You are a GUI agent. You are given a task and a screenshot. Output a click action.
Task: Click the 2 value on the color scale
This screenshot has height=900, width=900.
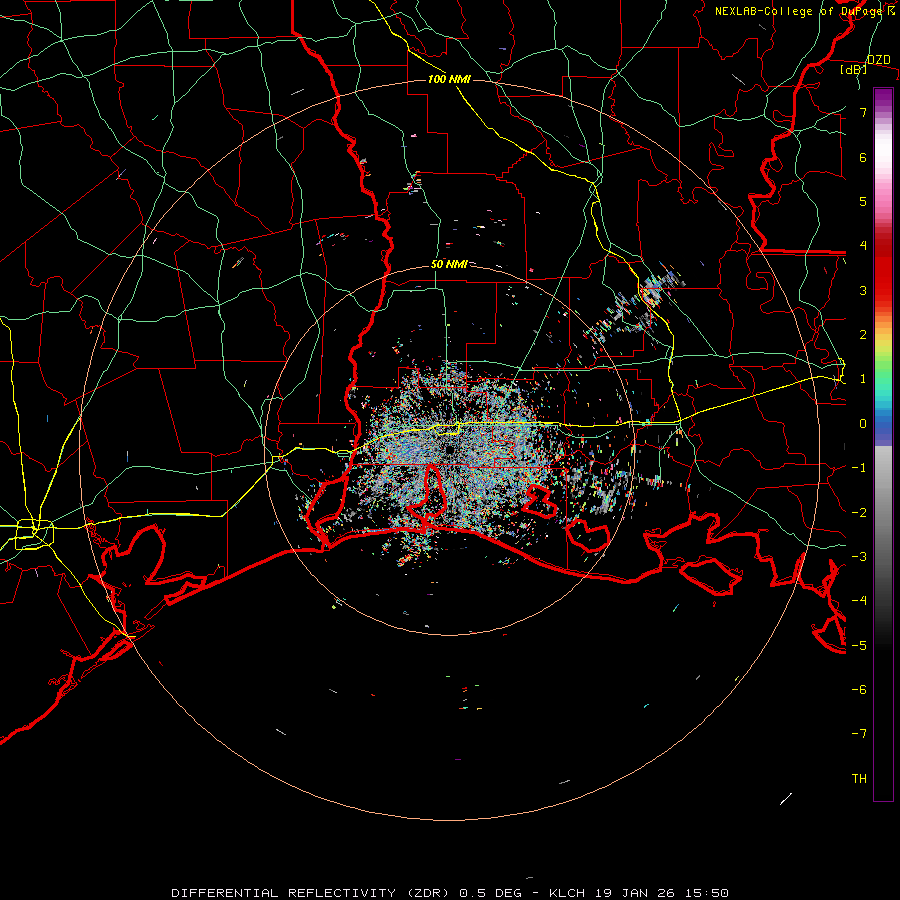tap(863, 335)
